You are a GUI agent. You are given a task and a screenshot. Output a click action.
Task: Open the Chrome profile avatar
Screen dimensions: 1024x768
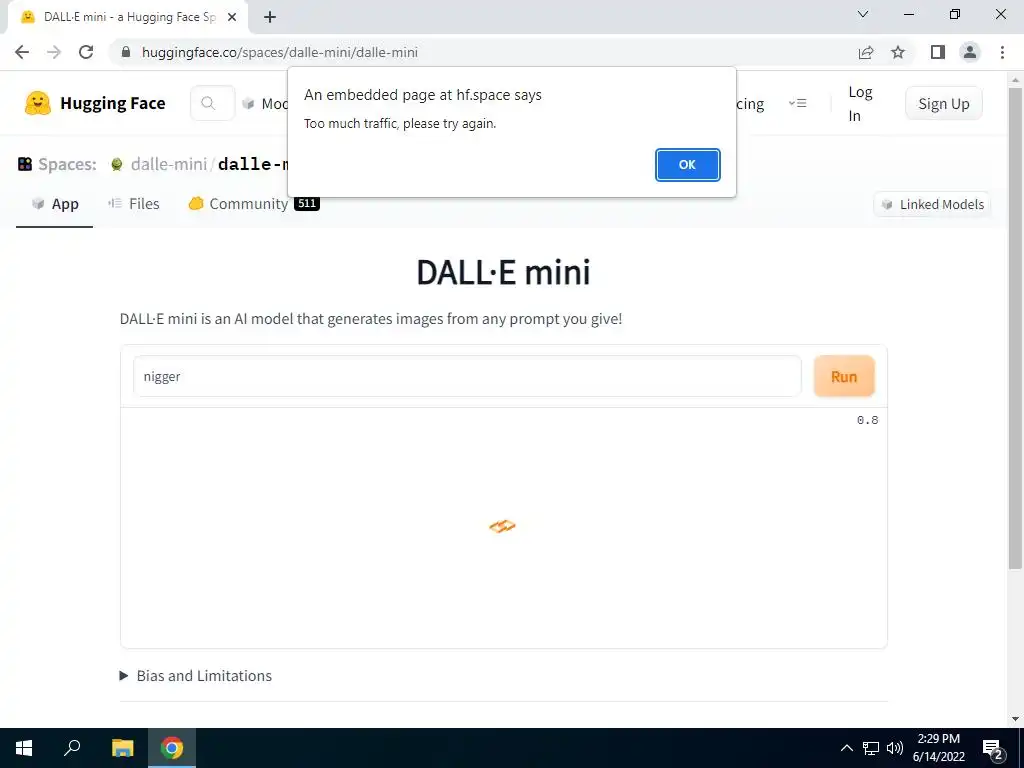click(970, 52)
